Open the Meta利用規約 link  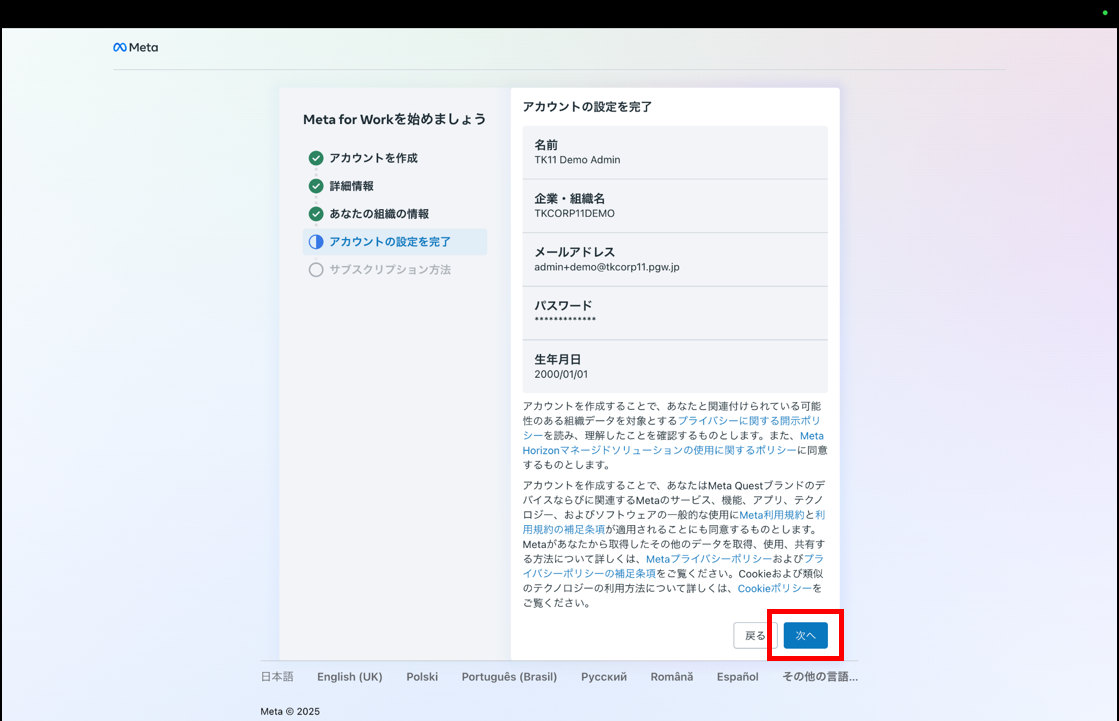pyautogui.click(x=771, y=515)
